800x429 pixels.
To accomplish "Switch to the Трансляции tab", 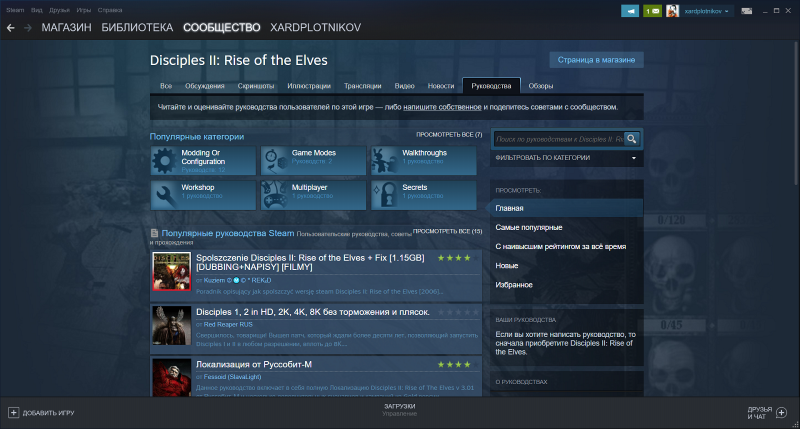I will (x=362, y=86).
